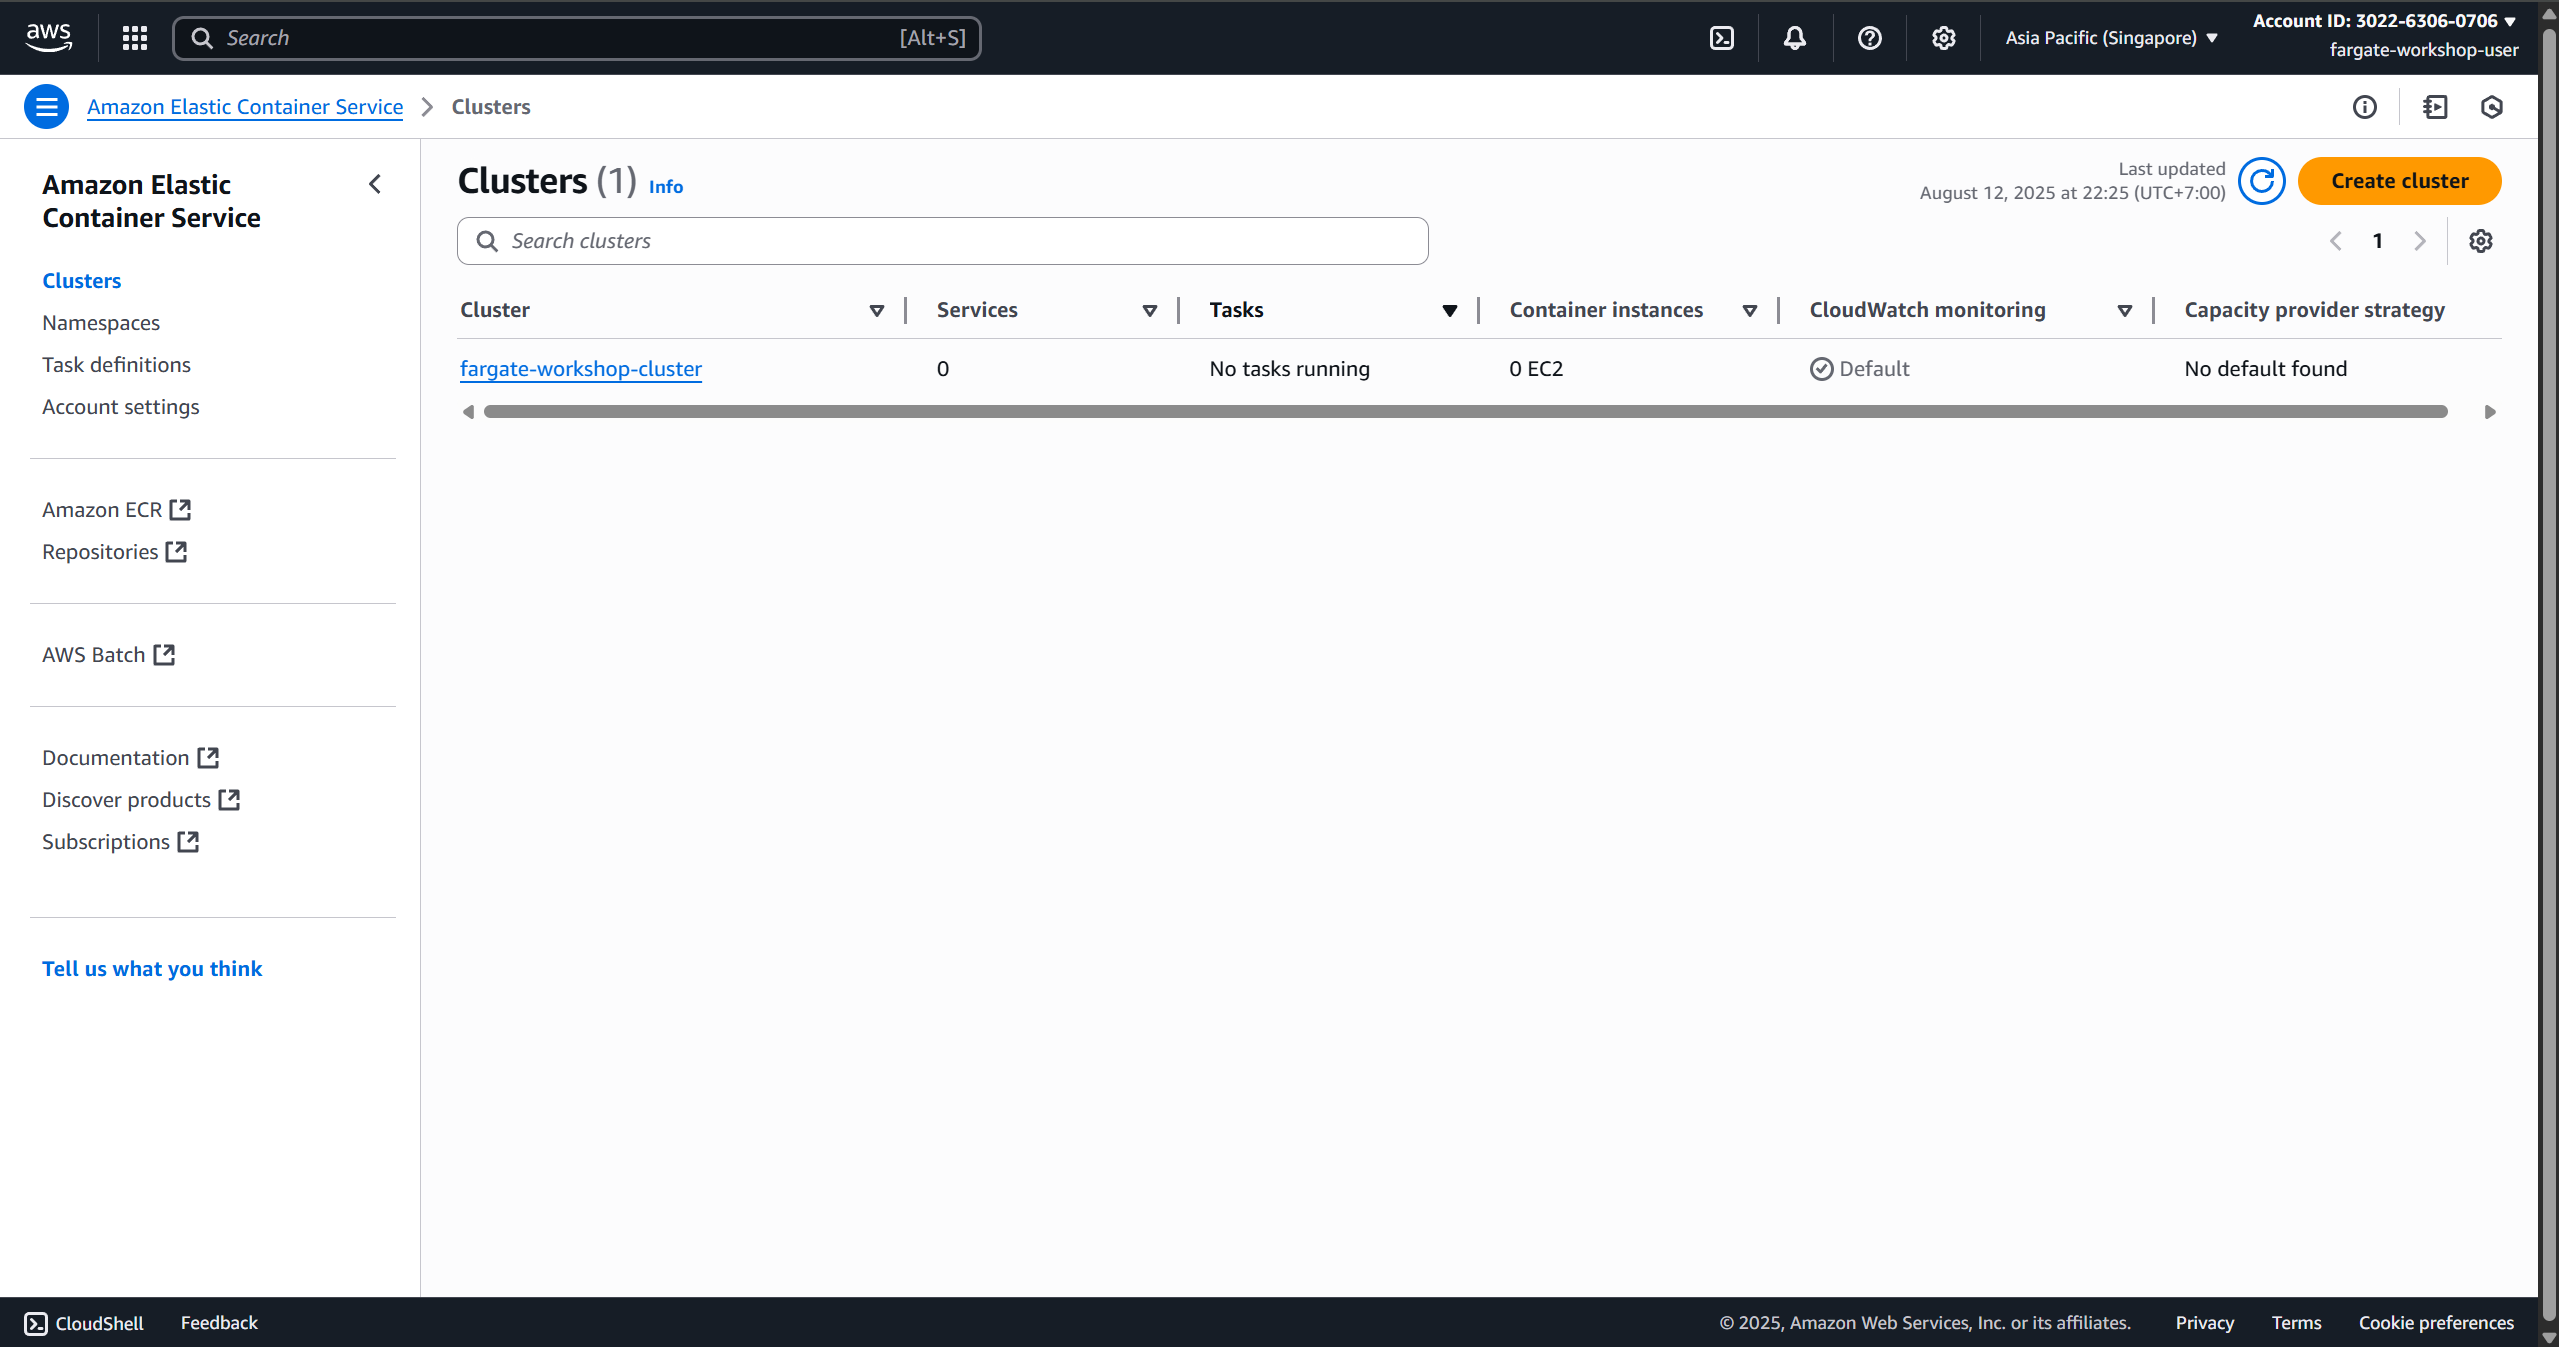The height and width of the screenshot is (1347, 2559).
Task: Click Amazon Elastic Container Service breadcrumb
Action: tap(245, 107)
